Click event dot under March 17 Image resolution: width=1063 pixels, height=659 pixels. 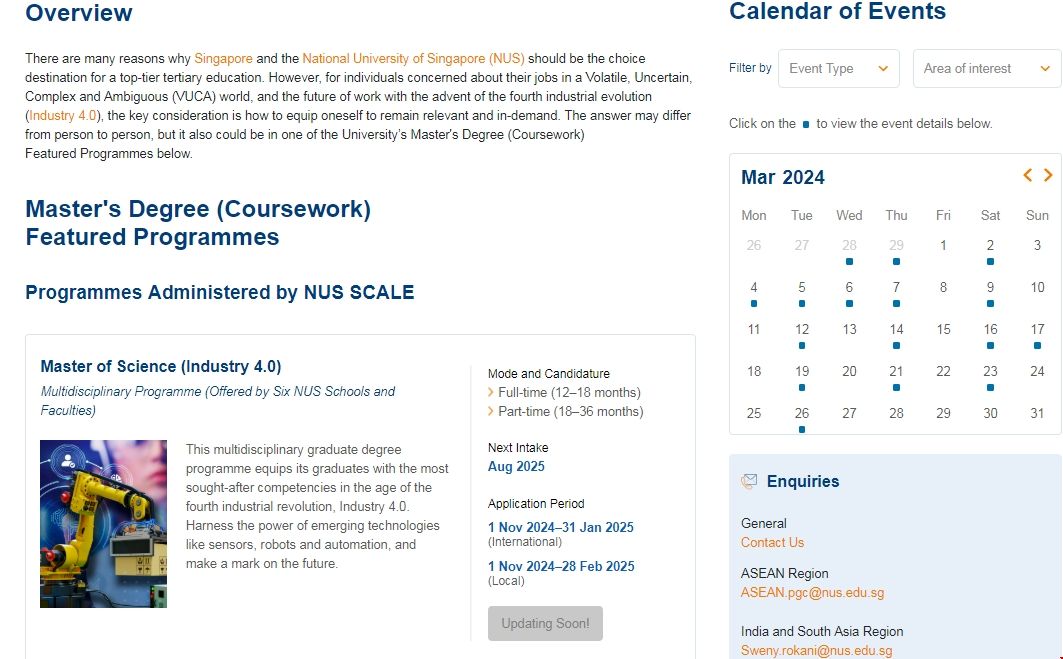[1037, 346]
